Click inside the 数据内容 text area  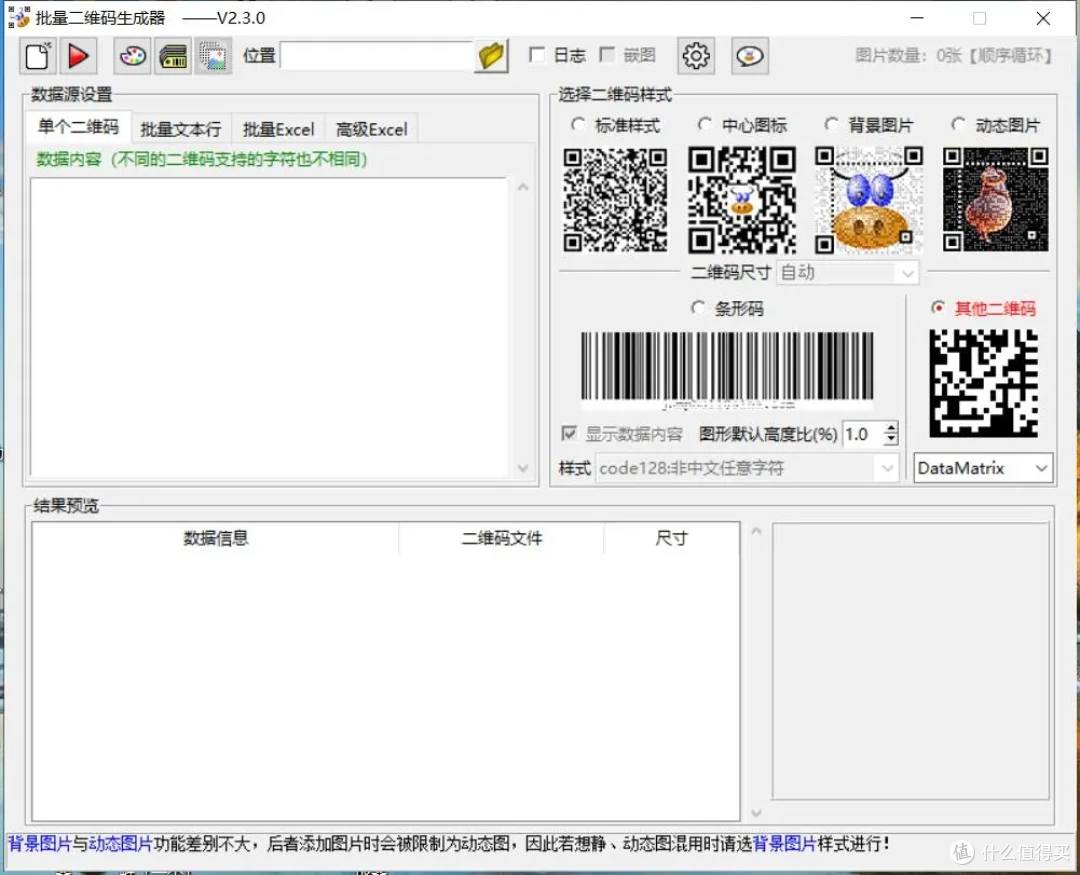pos(269,327)
